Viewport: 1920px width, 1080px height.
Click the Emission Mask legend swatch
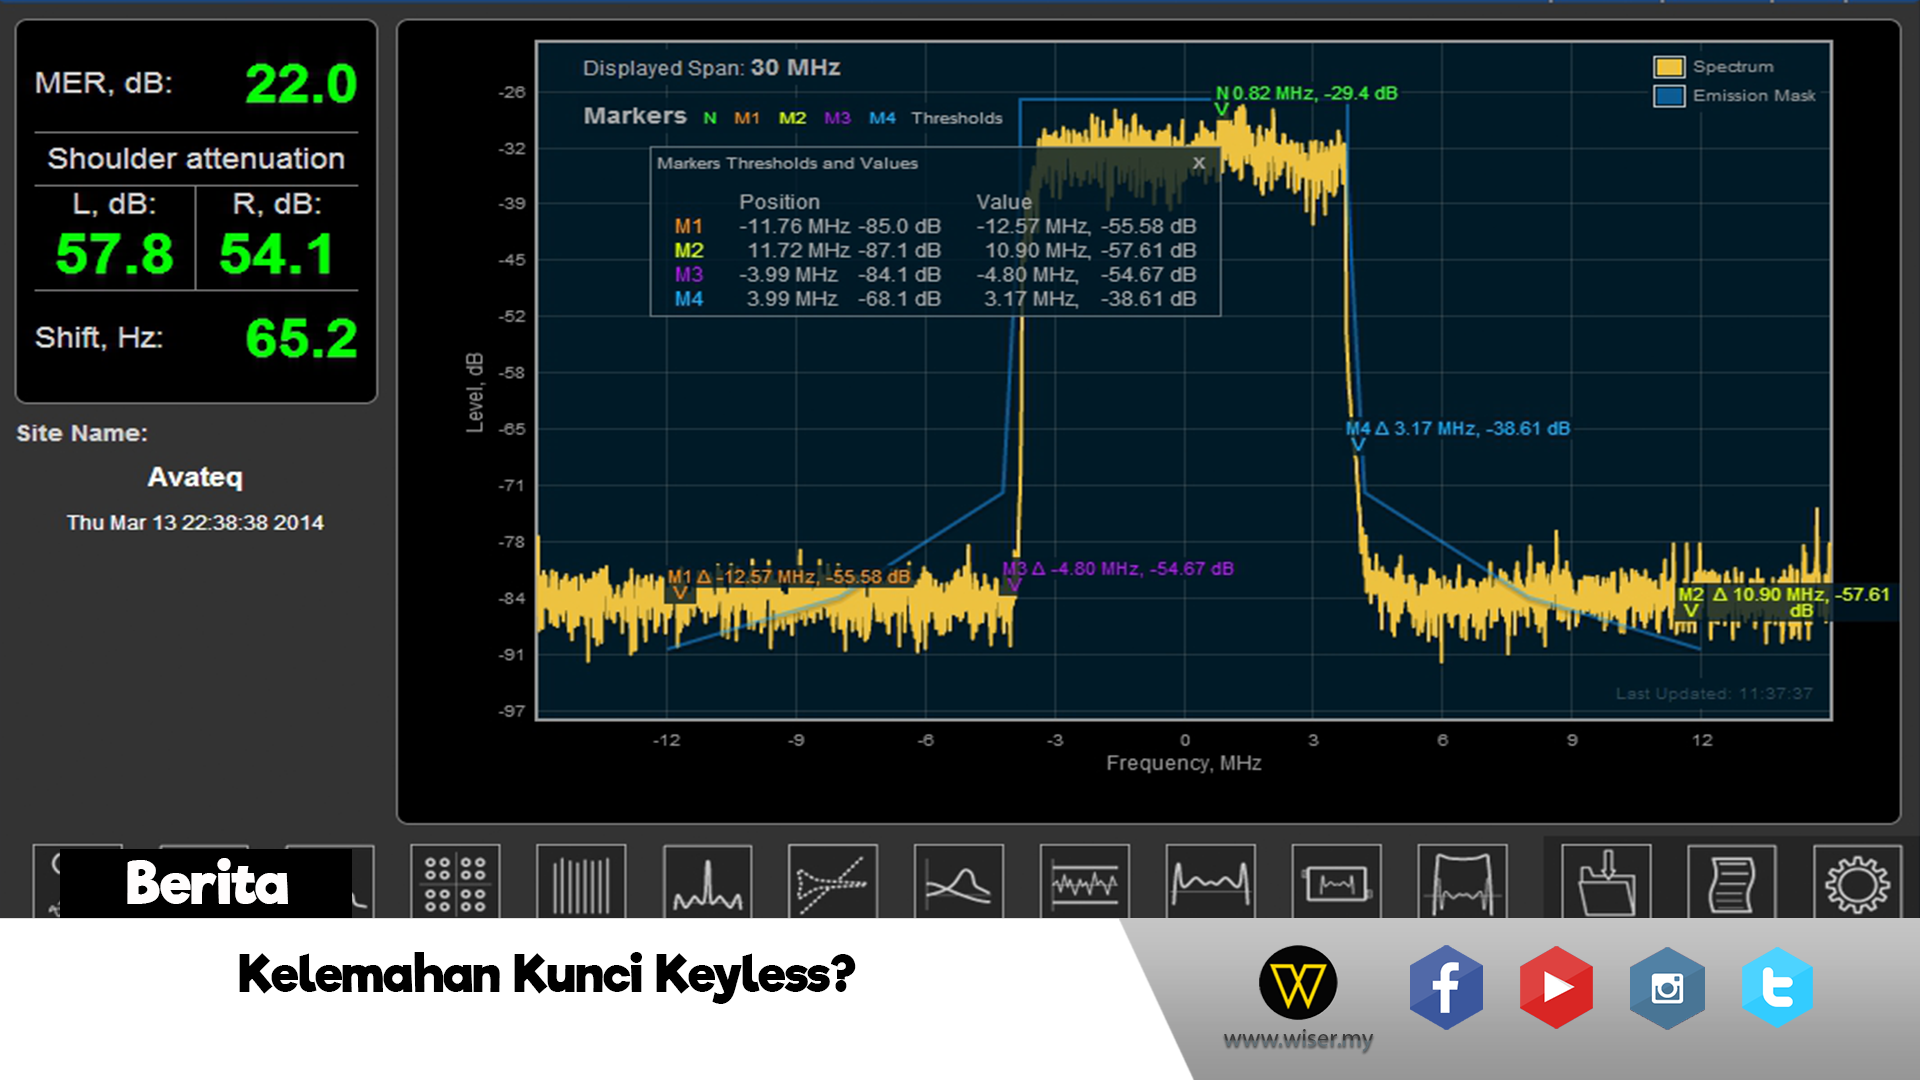(x=1669, y=96)
